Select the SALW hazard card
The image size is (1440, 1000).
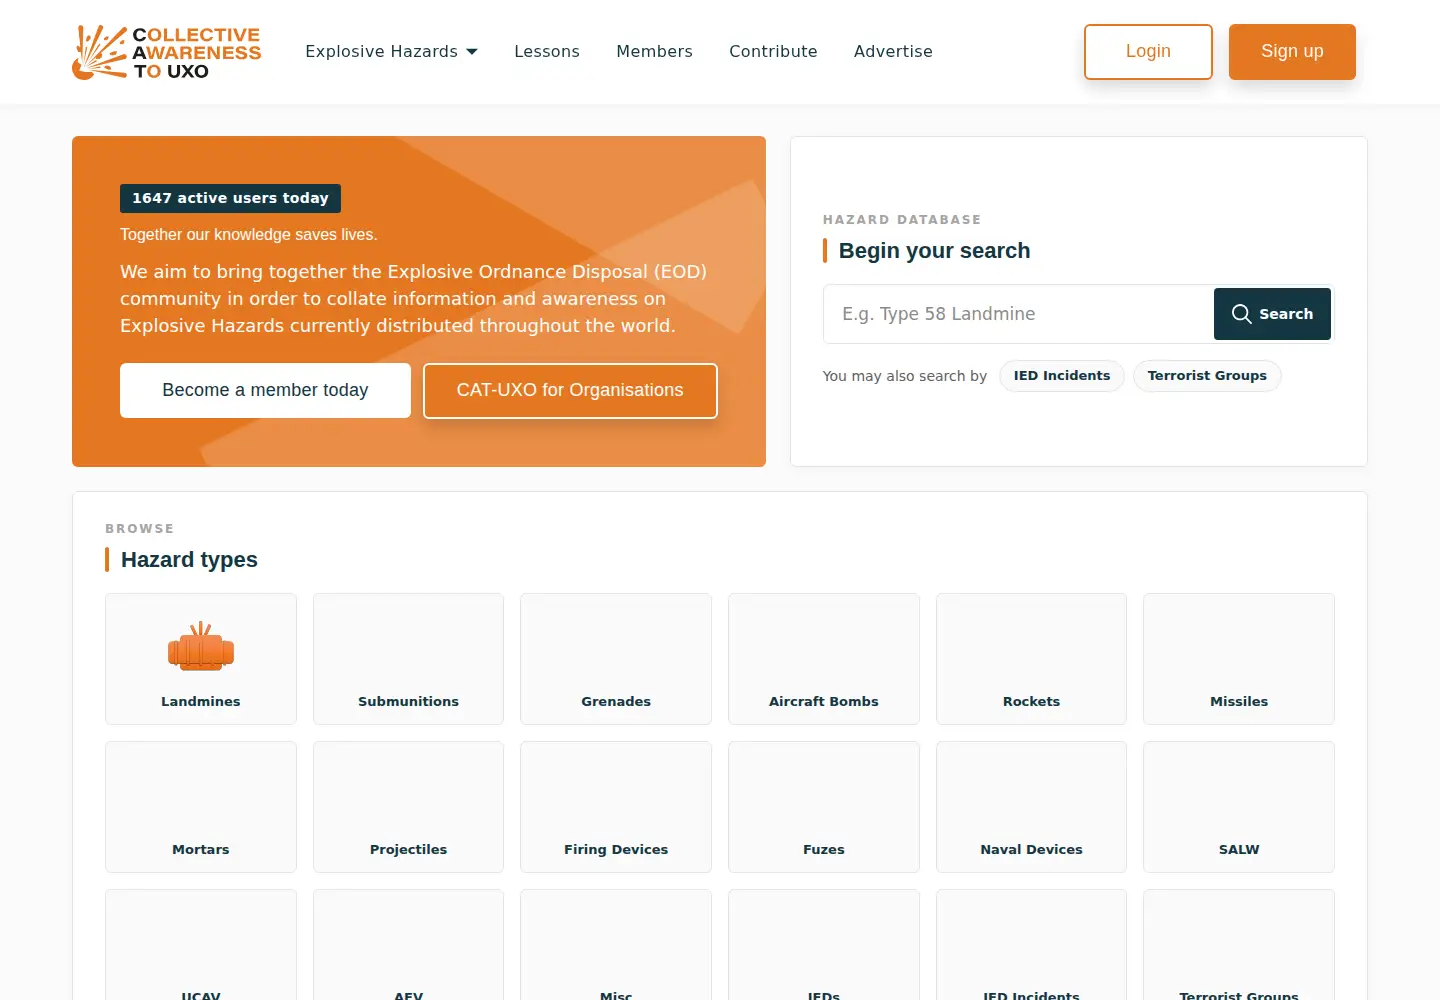(1239, 807)
